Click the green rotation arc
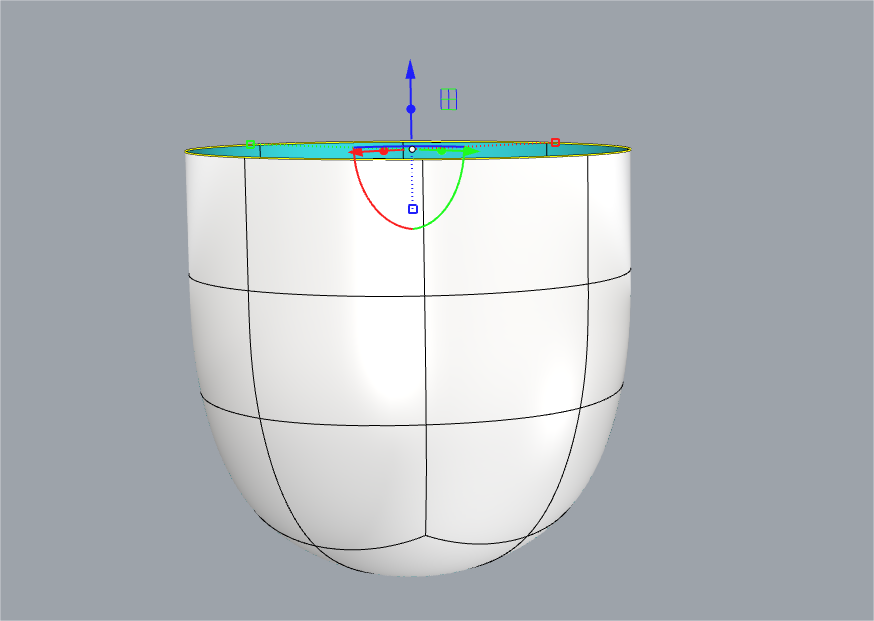Viewport: 874px width, 621px height. [450, 201]
